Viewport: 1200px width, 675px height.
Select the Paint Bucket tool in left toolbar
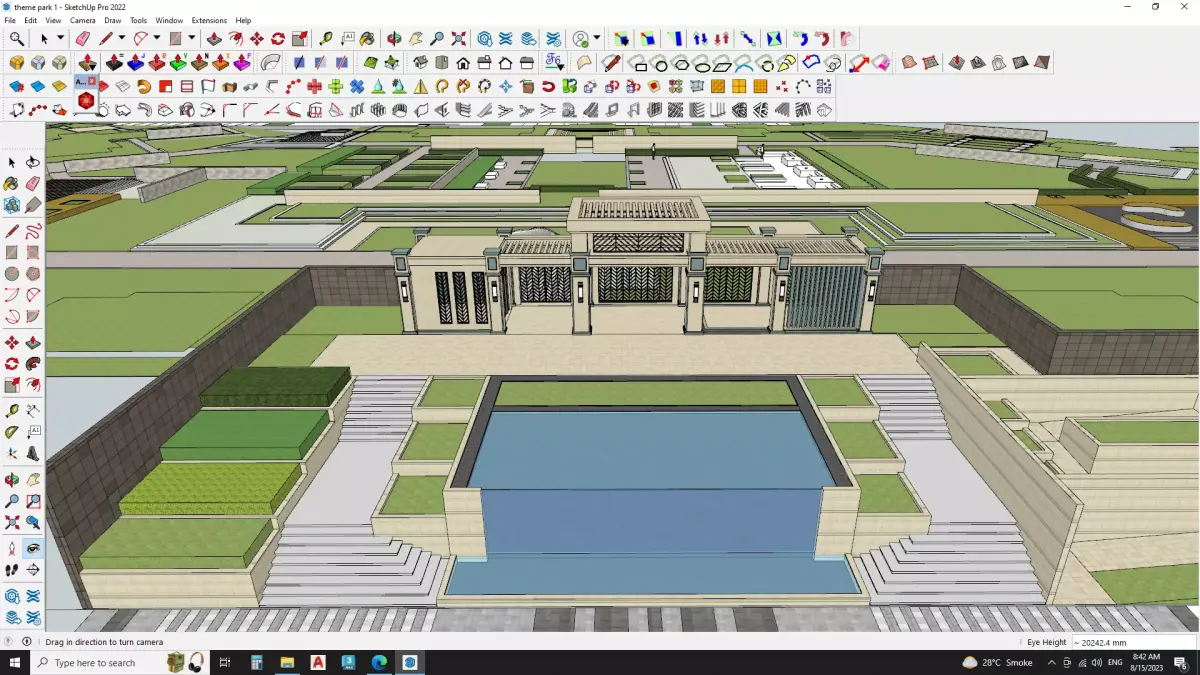click(x=12, y=184)
